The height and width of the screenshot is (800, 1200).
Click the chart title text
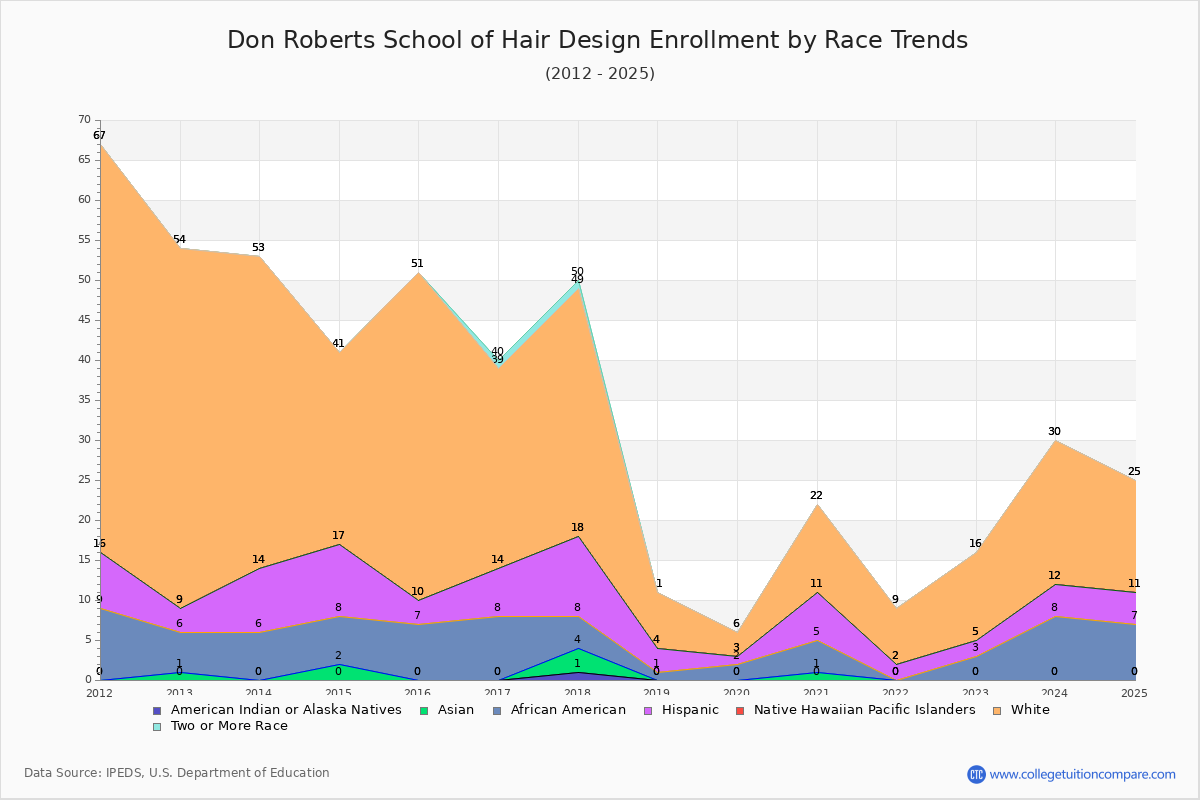(598, 40)
